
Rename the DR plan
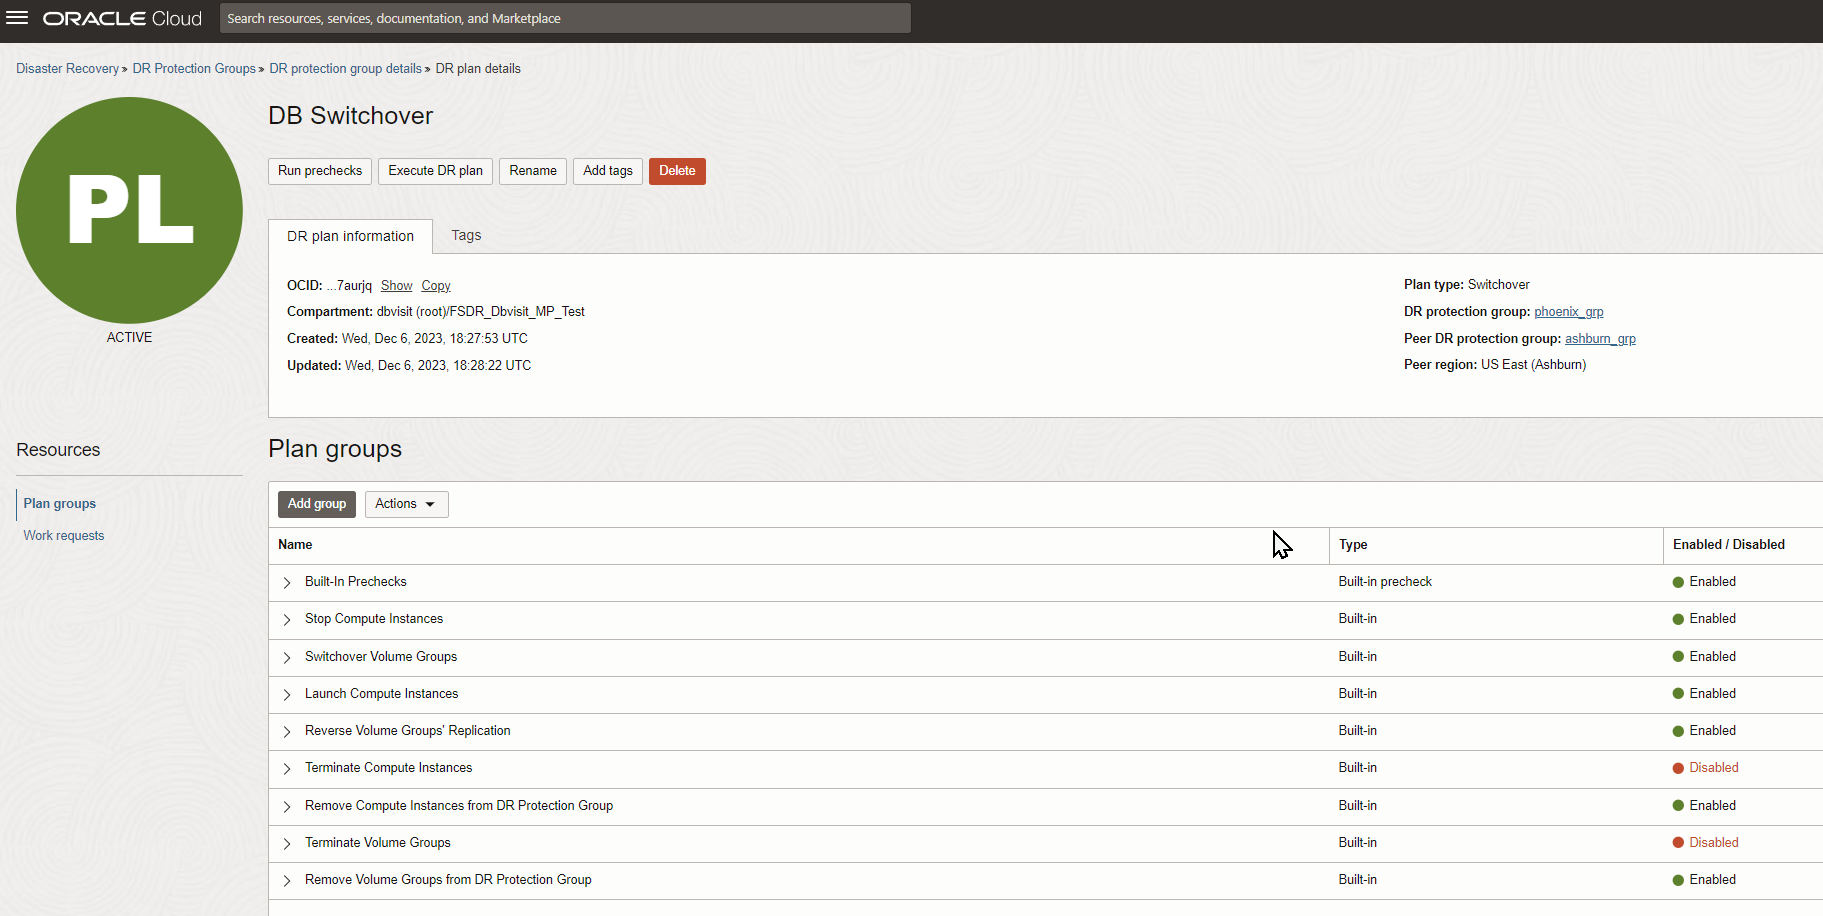pyautogui.click(x=533, y=171)
